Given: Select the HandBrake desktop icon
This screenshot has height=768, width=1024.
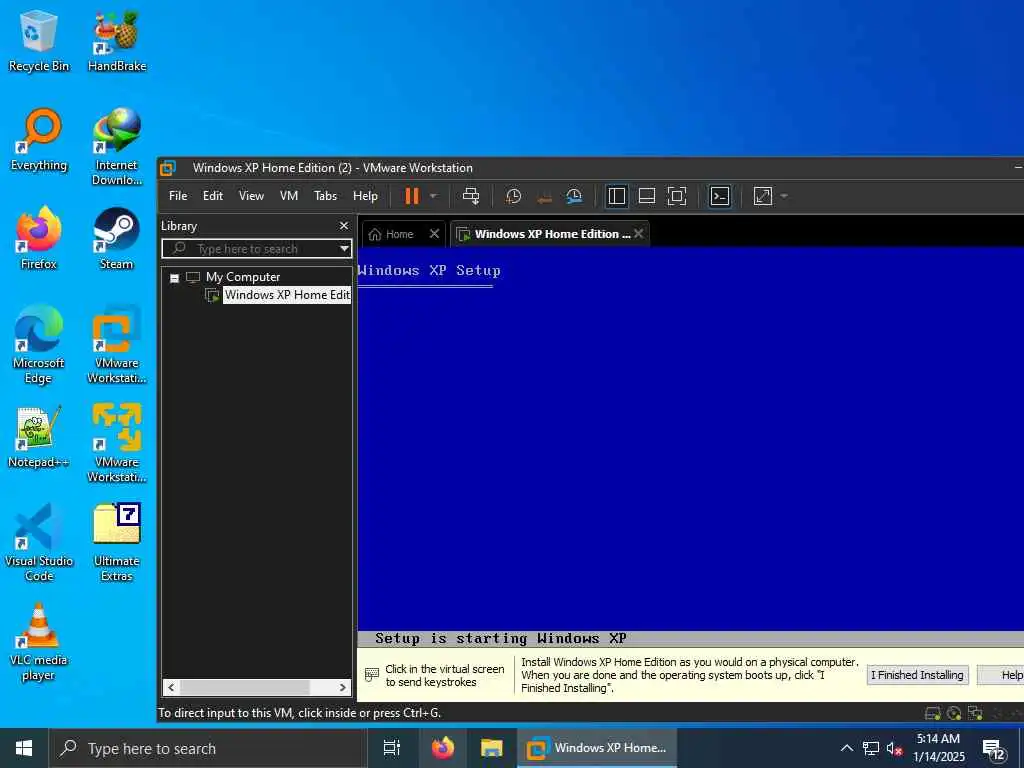Looking at the screenshot, I should (x=117, y=40).
